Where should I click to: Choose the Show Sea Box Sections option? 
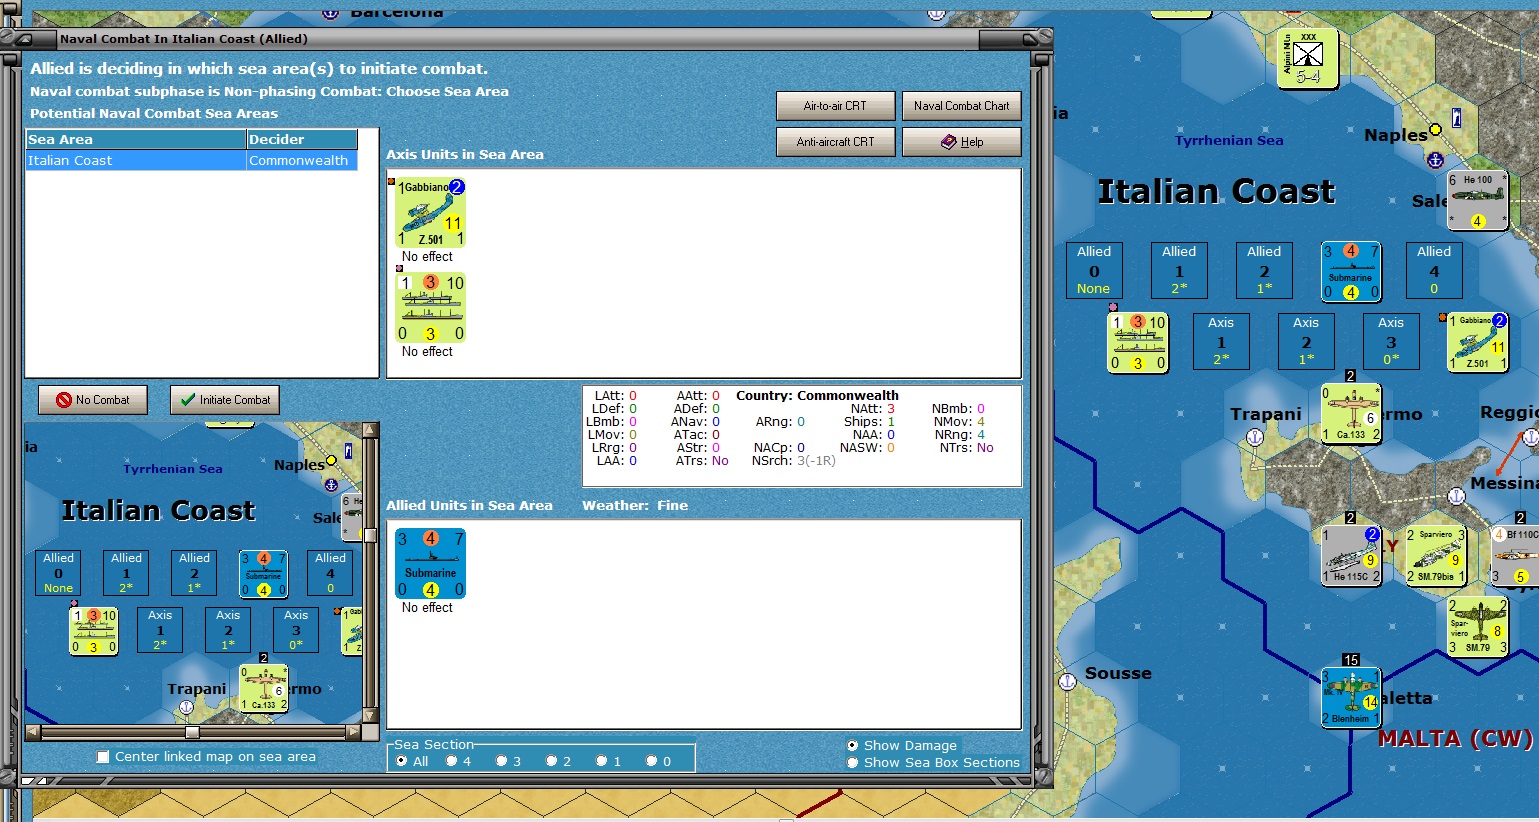click(x=853, y=762)
